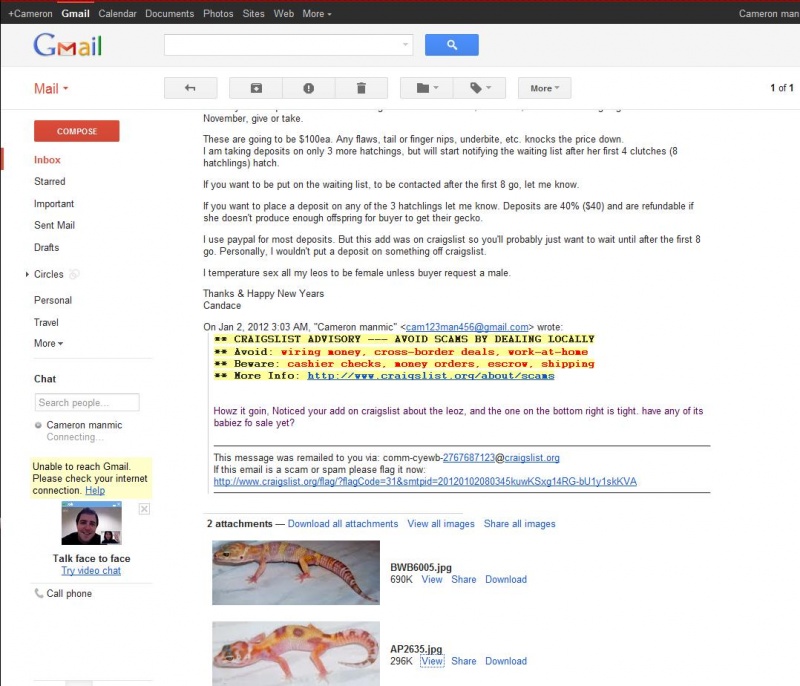Open the Inbox folder
800x686 pixels.
pyautogui.click(x=47, y=160)
